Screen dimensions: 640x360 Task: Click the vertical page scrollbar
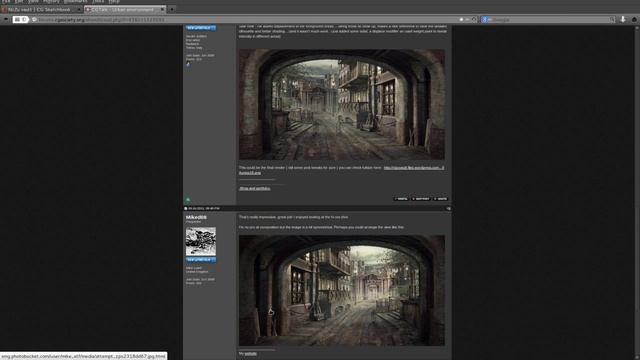[637, 192]
